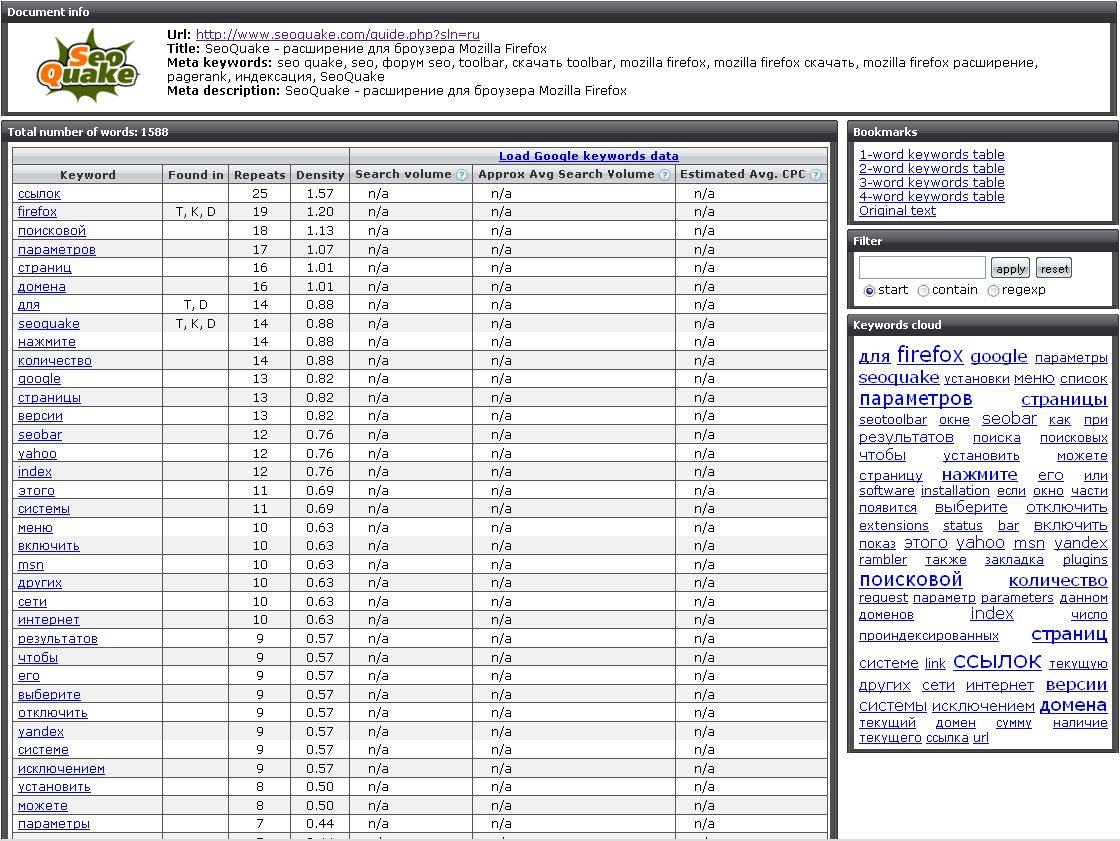Image resolution: width=1120 pixels, height=841 pixels.
Task: Click the Found in column header
Action: [196, 175]
